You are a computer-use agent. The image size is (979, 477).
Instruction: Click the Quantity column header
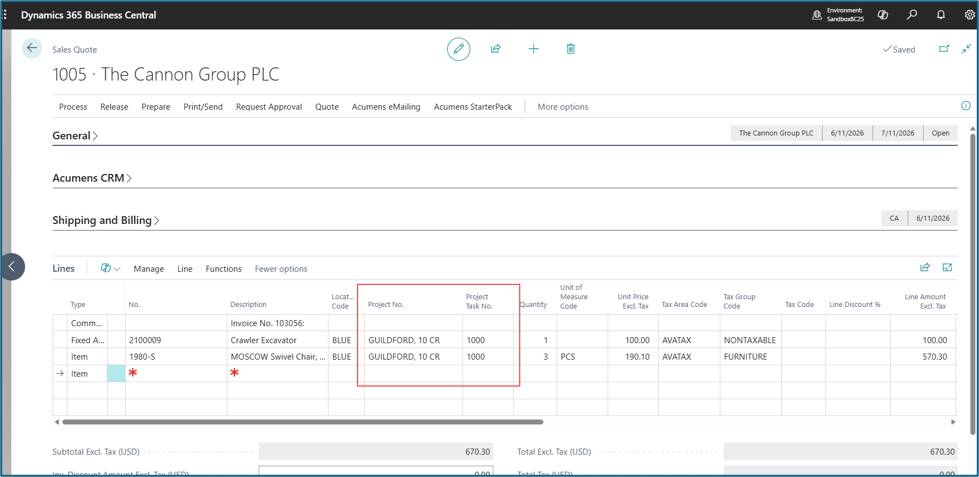[x=533, y=305]
